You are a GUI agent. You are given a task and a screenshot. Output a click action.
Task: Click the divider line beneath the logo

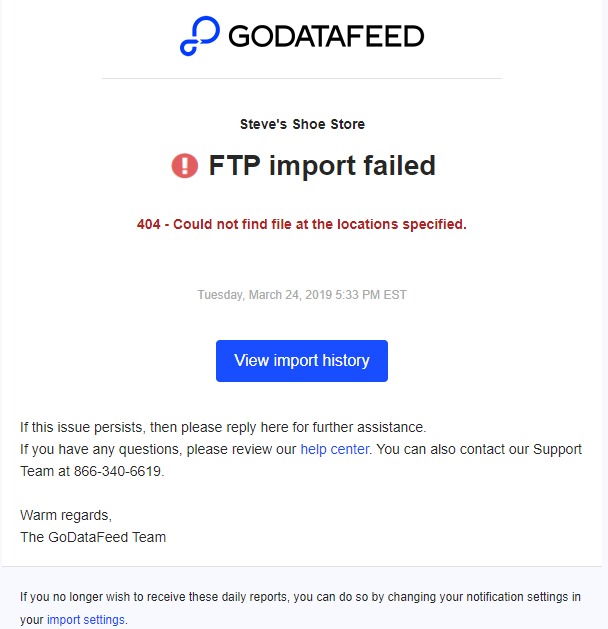302,79
